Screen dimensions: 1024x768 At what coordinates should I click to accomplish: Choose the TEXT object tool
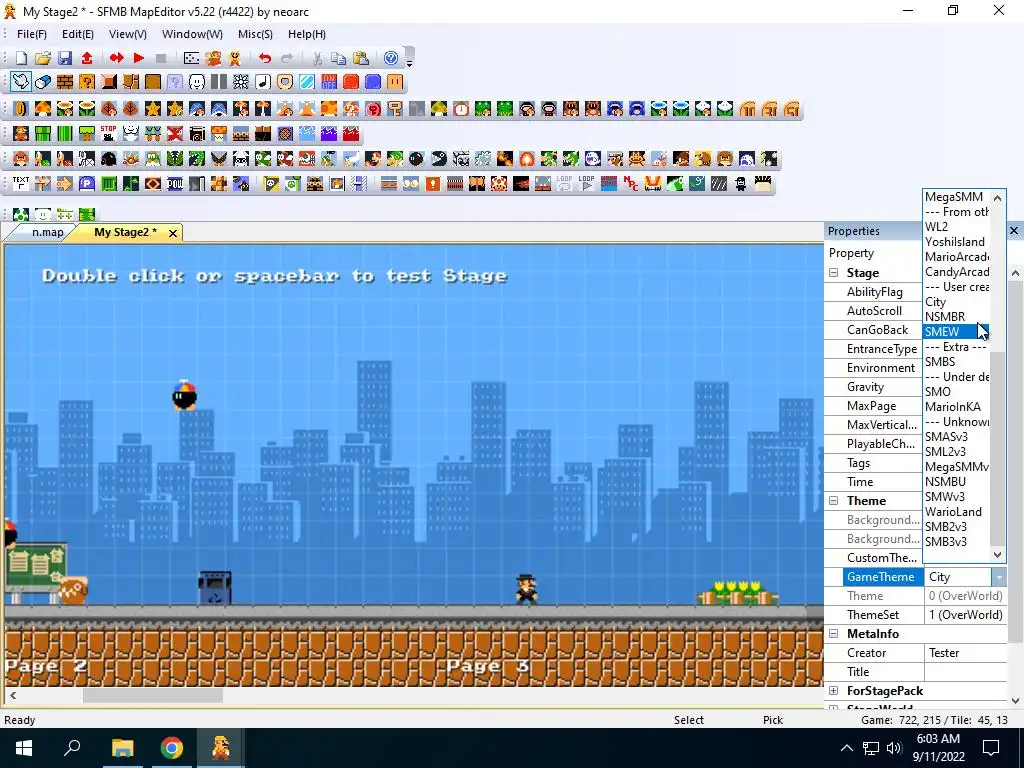click(x=21, y=184)
